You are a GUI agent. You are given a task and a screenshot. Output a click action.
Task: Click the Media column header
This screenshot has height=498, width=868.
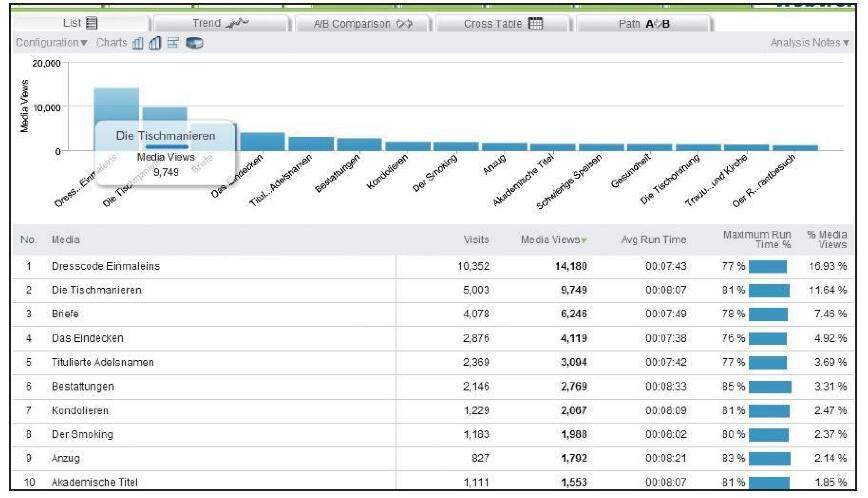66,240
